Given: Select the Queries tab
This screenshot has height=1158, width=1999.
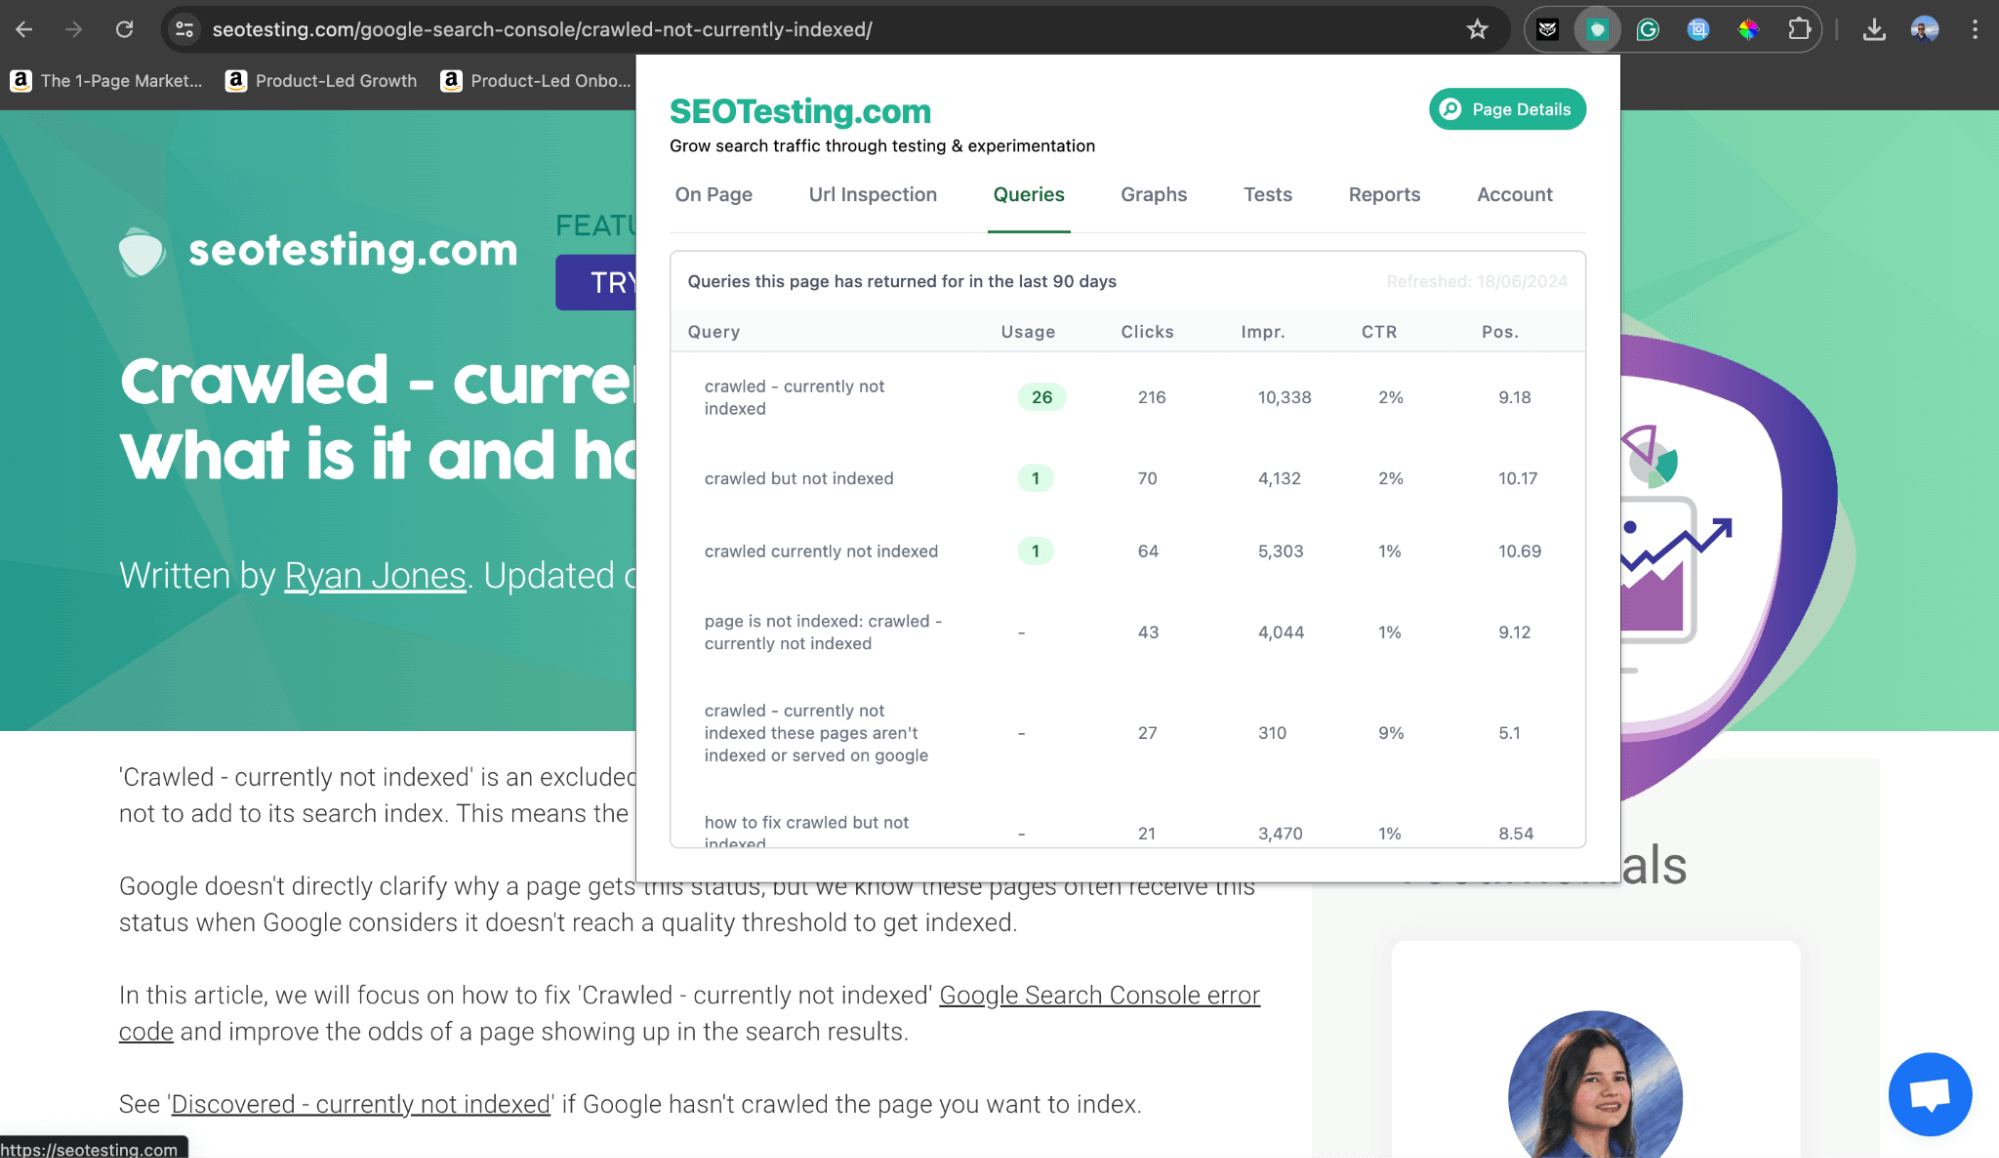Looking at the screenshot, I should pos(1028,194).
